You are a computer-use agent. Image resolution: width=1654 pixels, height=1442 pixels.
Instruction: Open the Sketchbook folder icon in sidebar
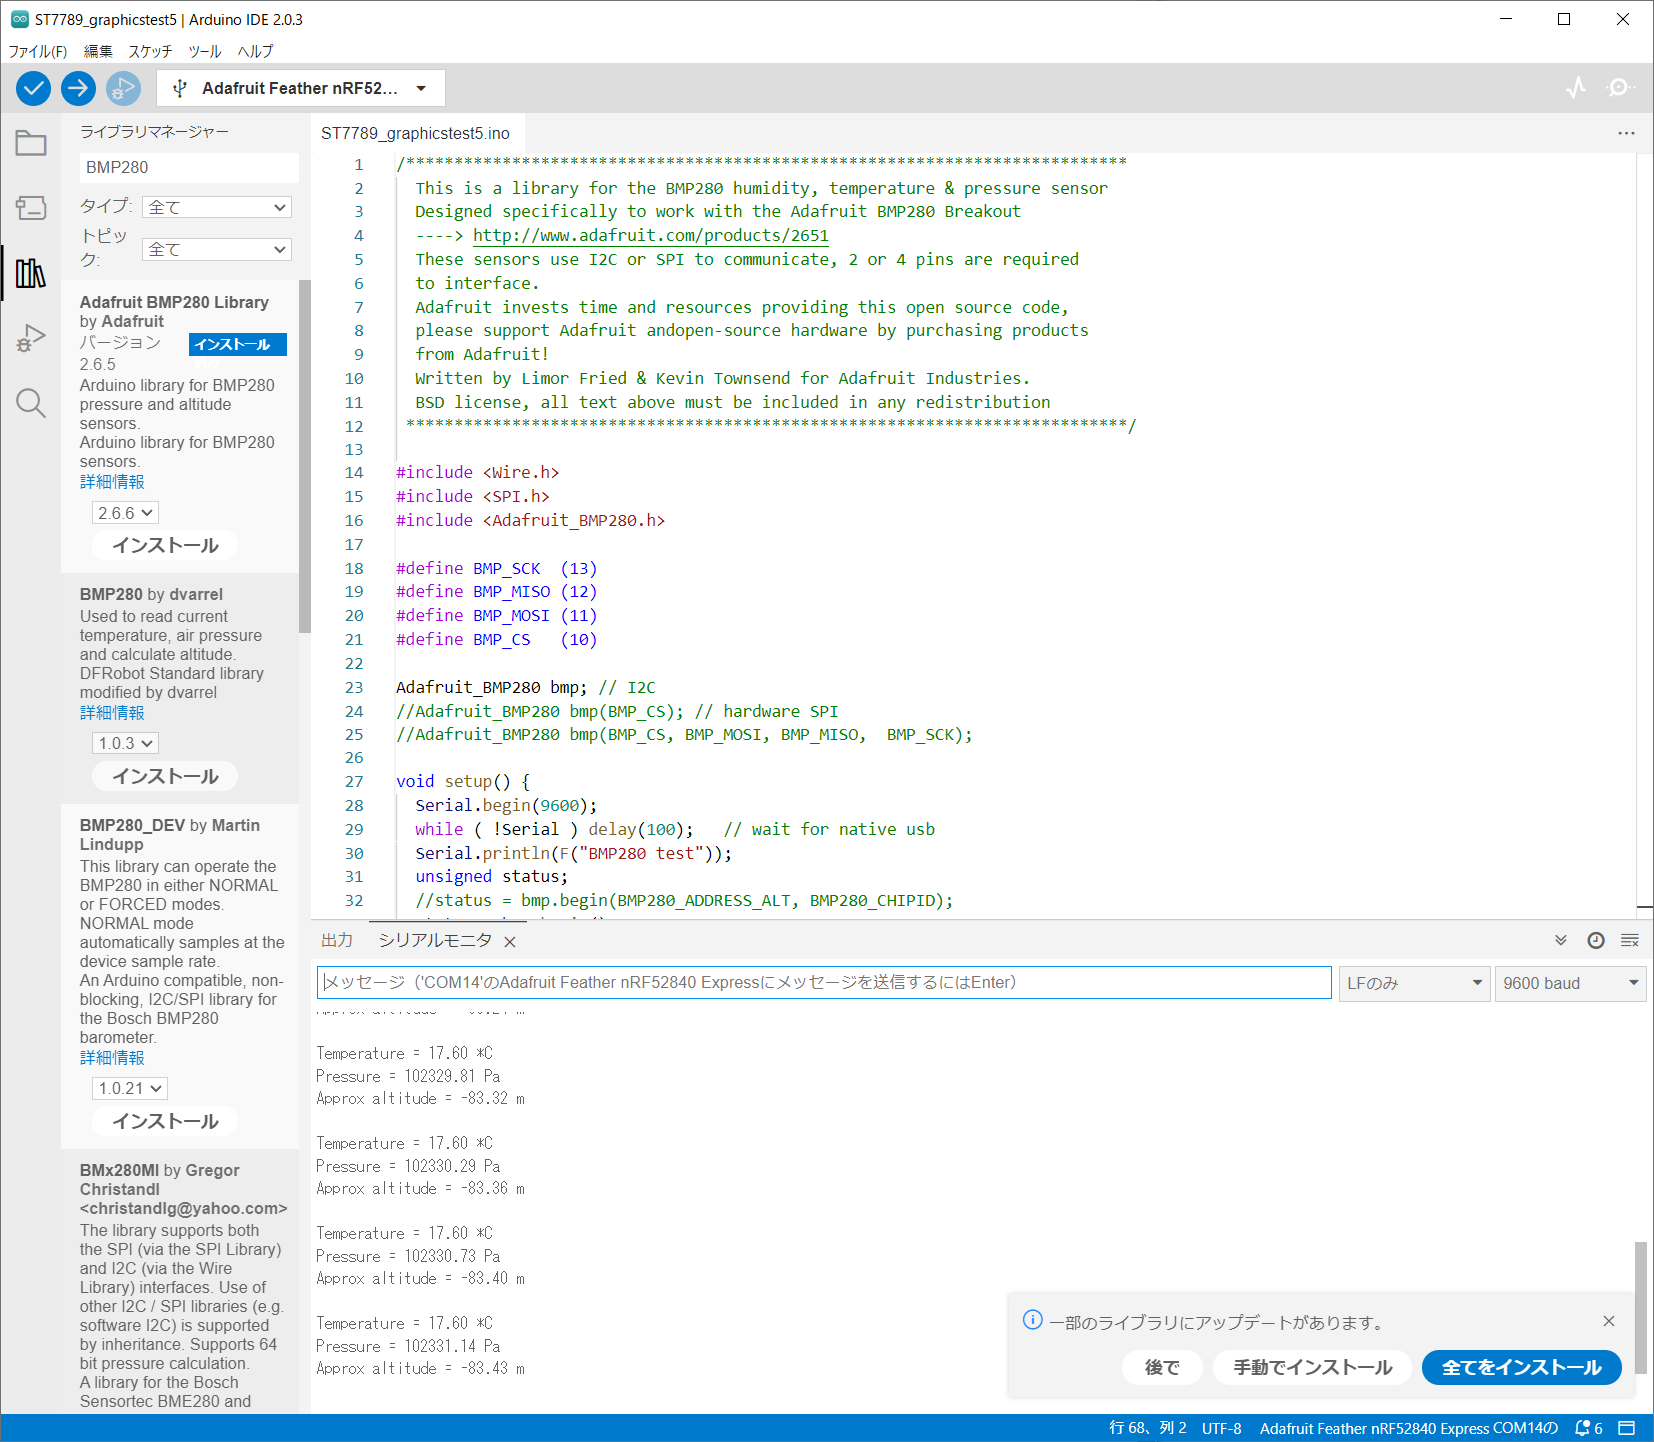click(x=31, y=144)
